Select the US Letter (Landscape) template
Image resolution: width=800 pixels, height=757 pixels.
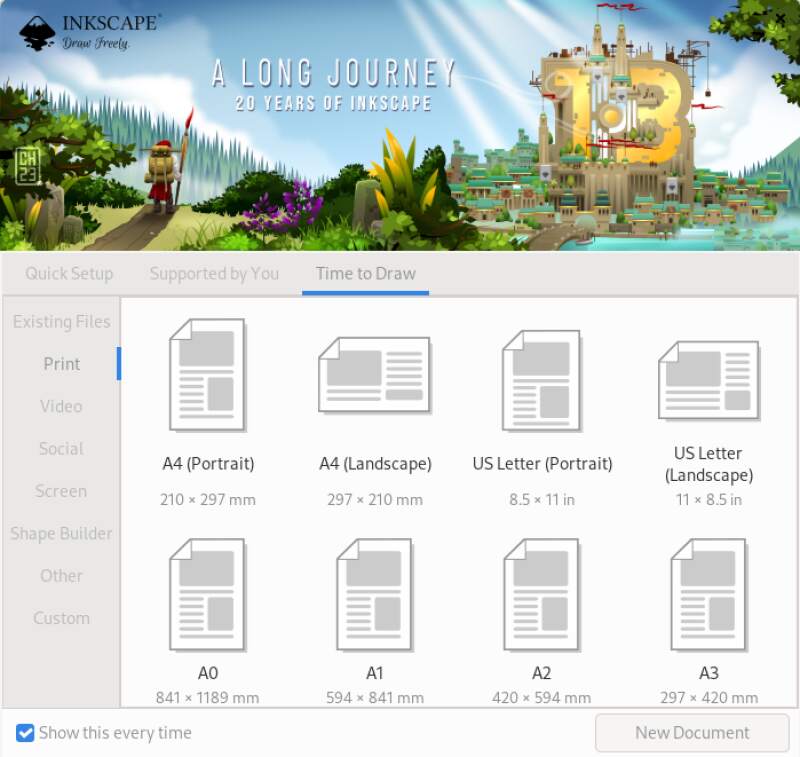(x=708, y=378)
